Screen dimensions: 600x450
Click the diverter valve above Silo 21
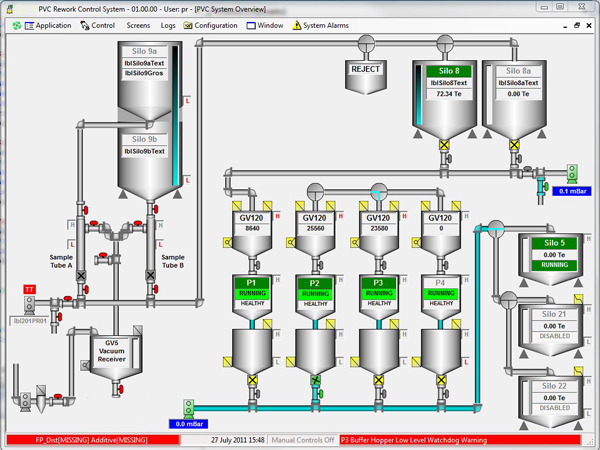[509, 300]
